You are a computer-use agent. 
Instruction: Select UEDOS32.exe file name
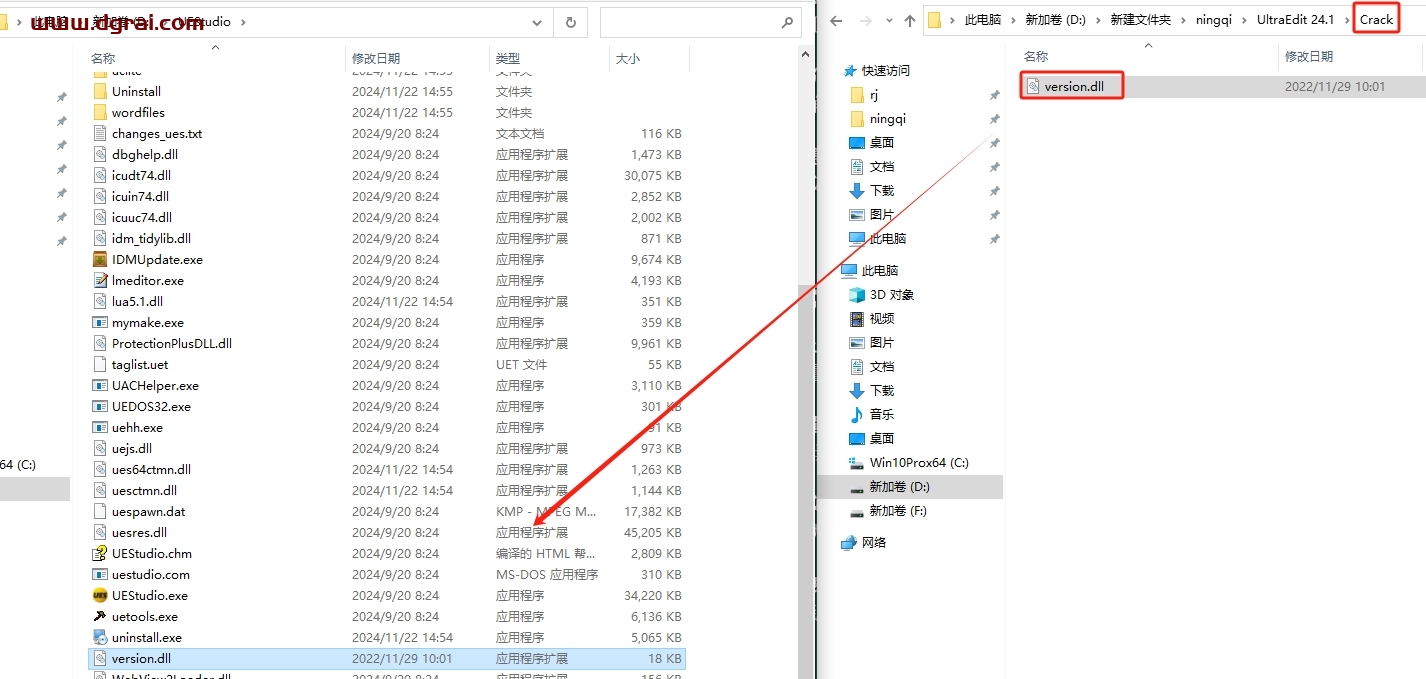(x=151, y=406)
